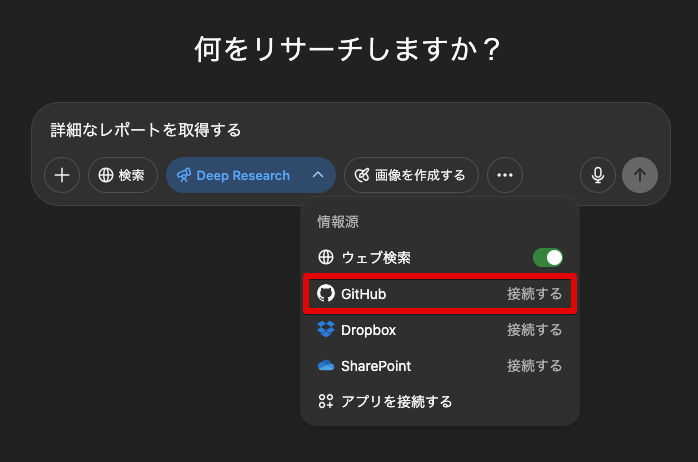Click the connect apps grid icon

click(x=326, y=401)
